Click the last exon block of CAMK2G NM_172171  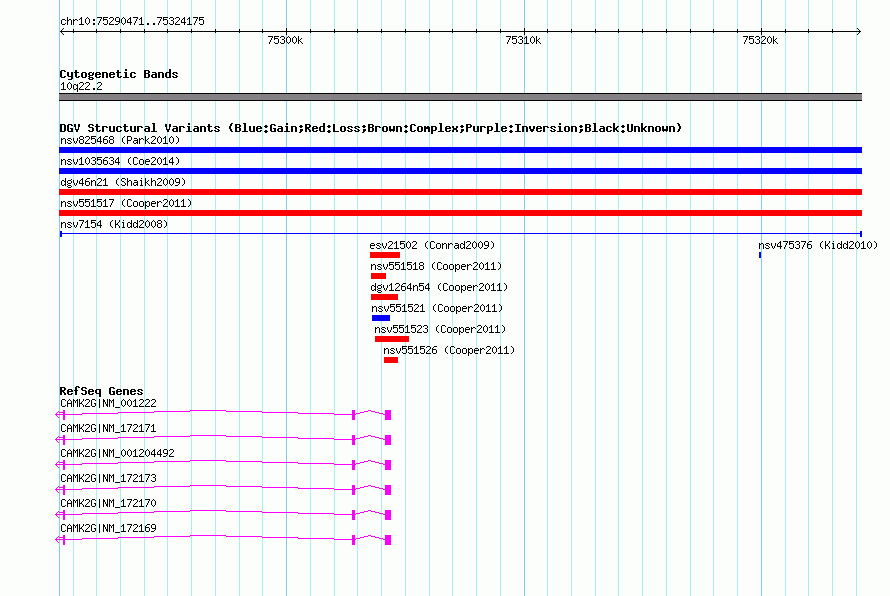point(388,440)
